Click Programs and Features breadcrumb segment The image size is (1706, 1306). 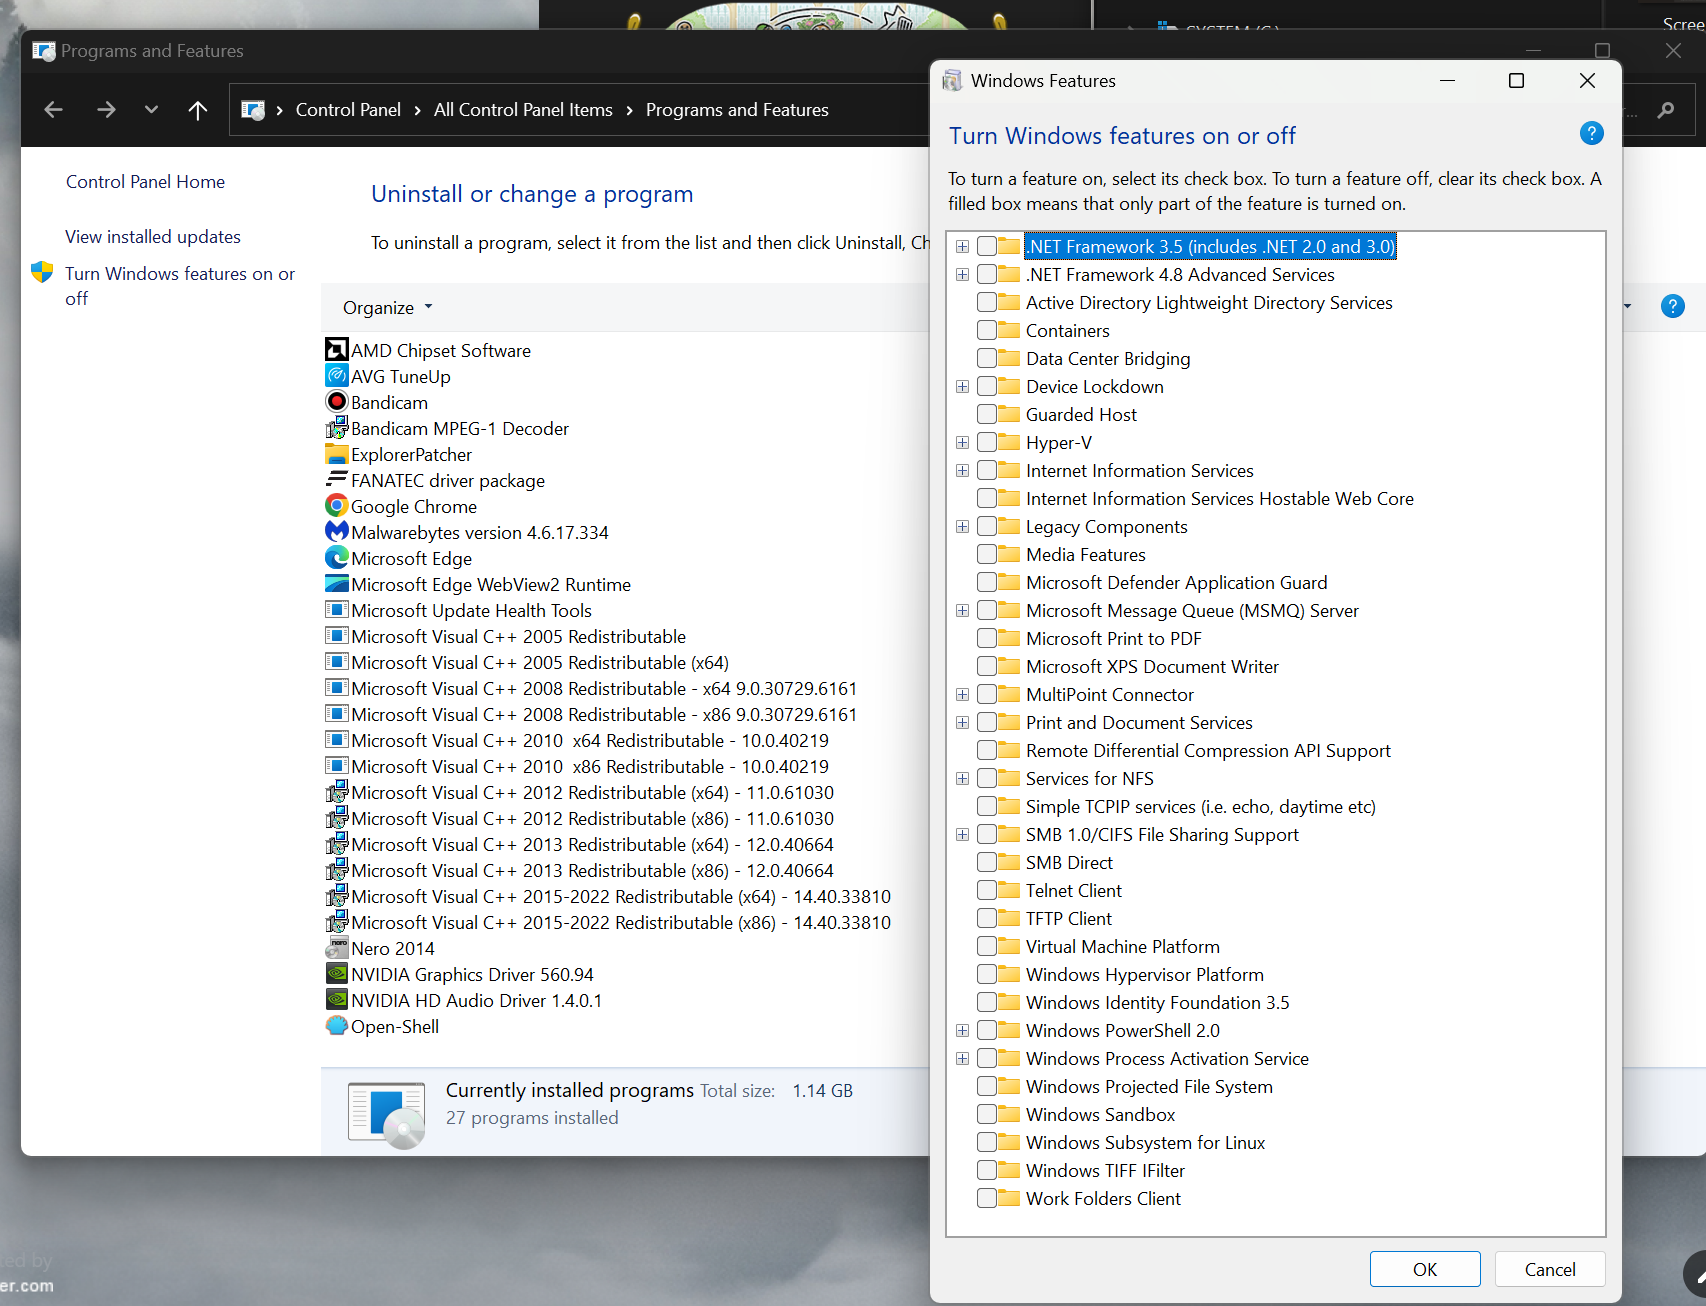(737, 110)
